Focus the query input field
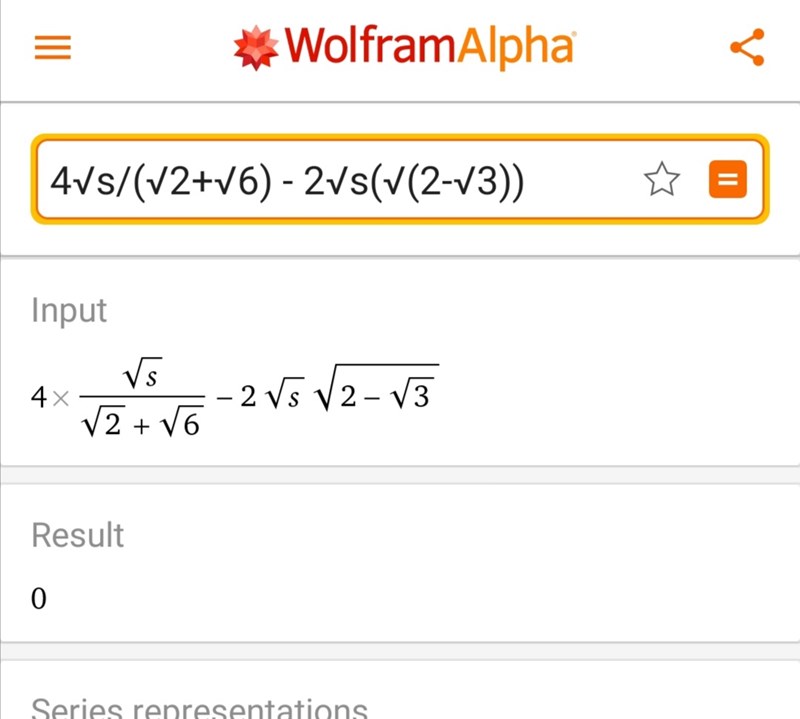 click(x=340, y=181)
